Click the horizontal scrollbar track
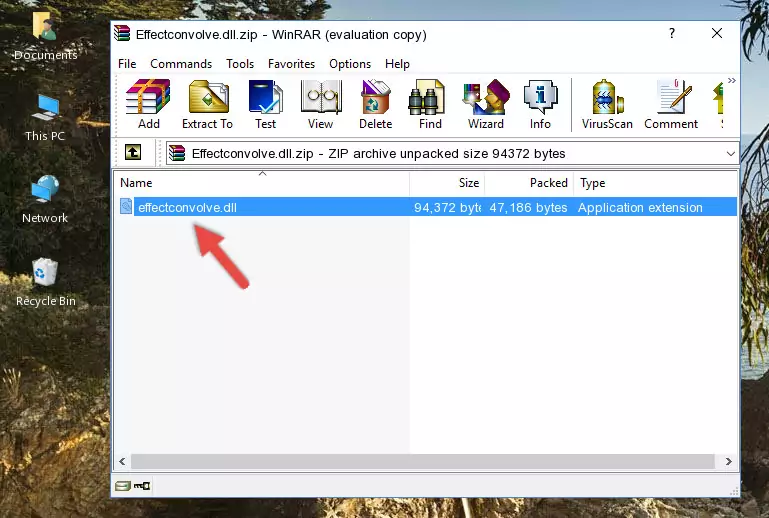The width and height of the screenshot is (769, 518). point(422,461)
